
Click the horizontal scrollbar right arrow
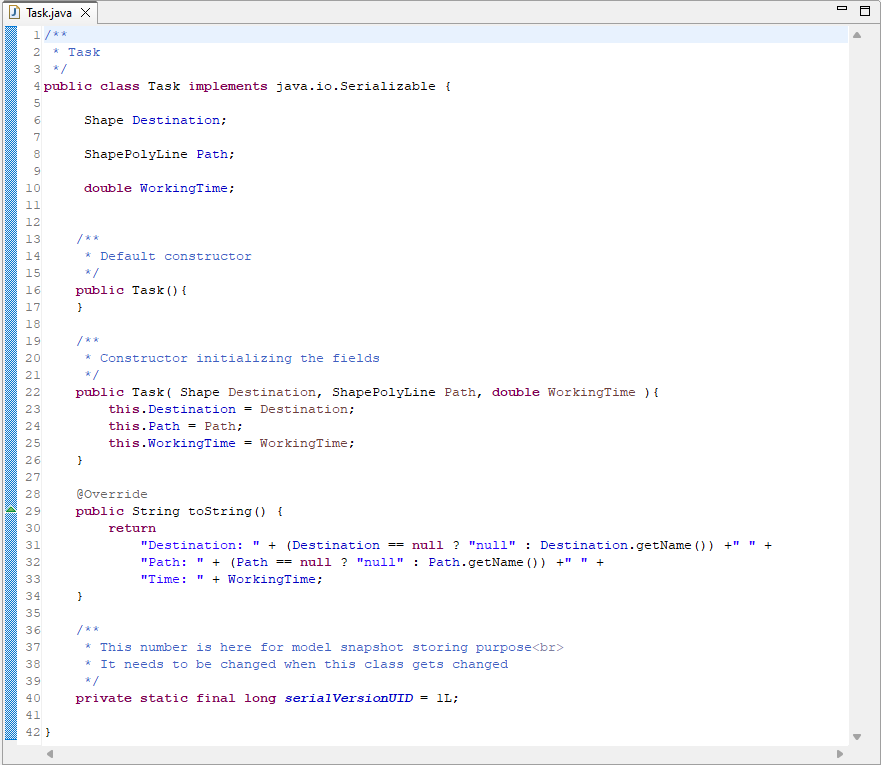click(840, 754)
